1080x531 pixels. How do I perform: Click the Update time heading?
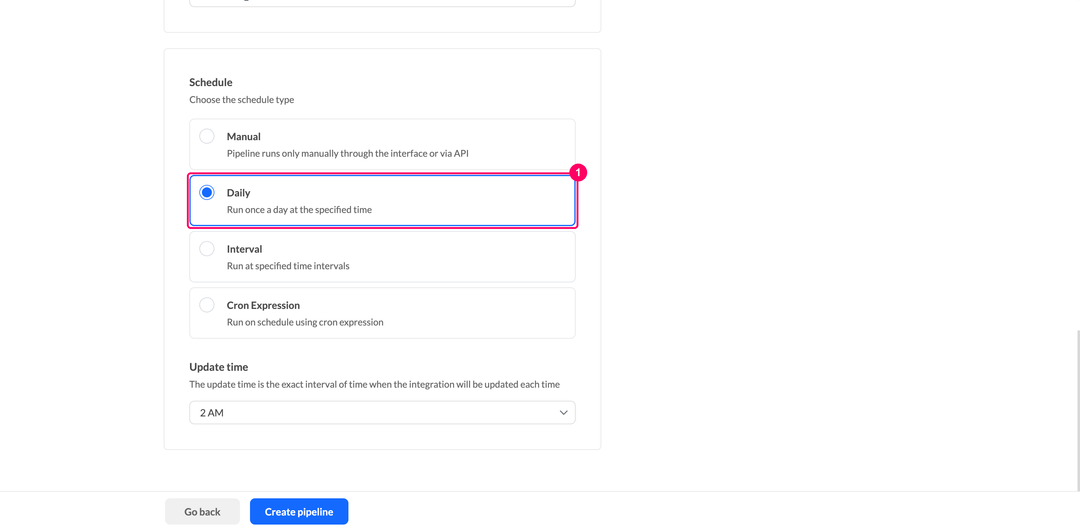point(218,367)
